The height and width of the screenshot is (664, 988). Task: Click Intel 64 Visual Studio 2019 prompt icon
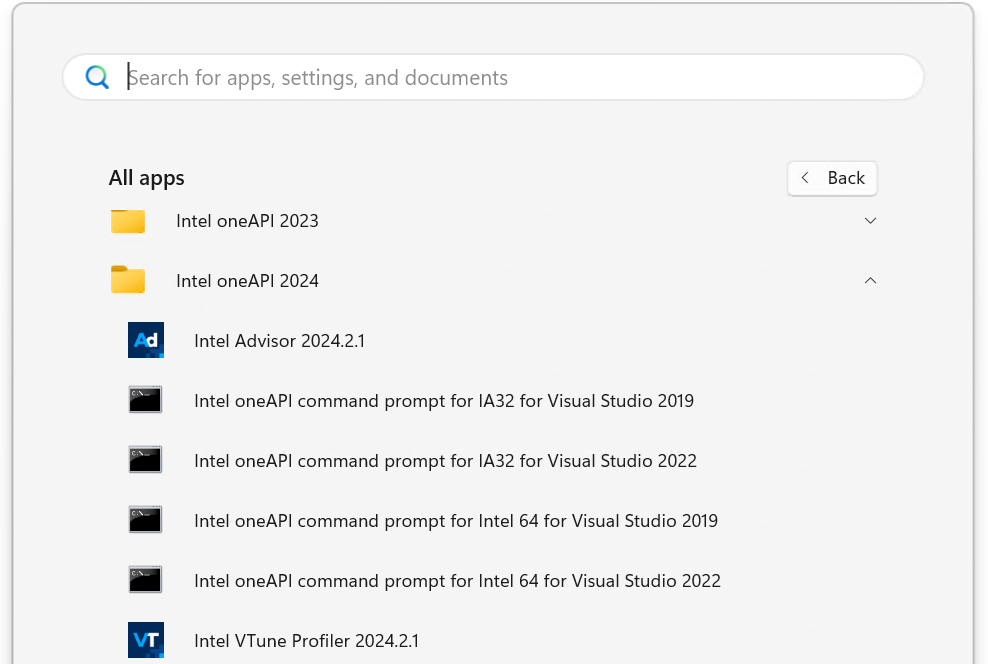point(146,520)
